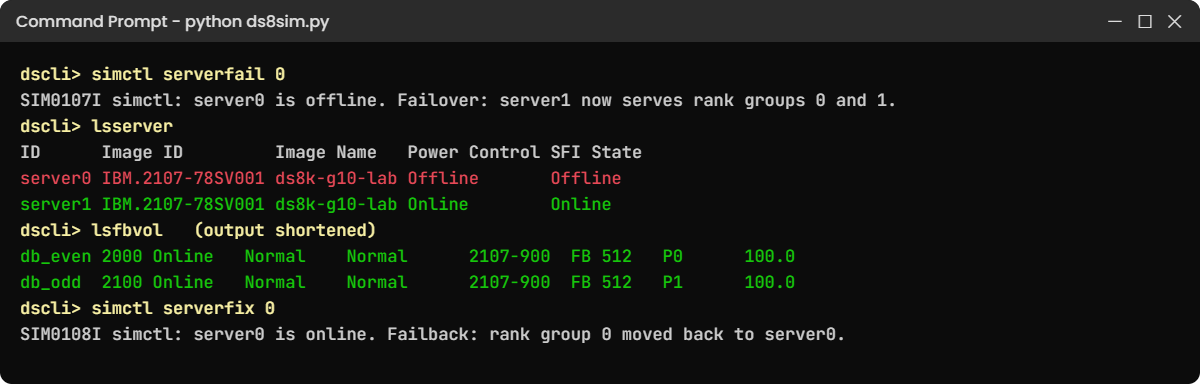This screenshot has height=384, width=1200.
Task: Click '2107-900' in the db_odd row
Action: 509,283
